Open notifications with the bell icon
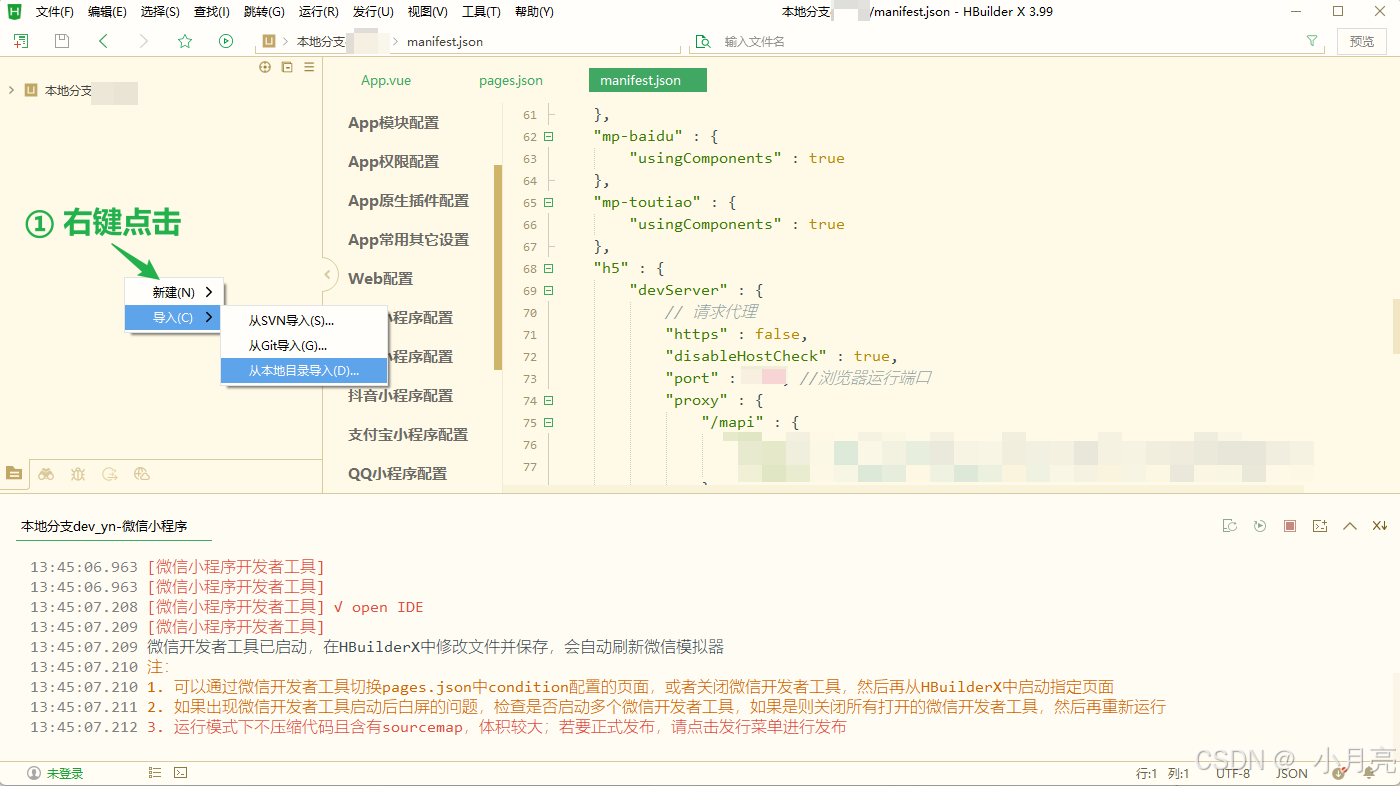Screen dimensions: 1400x786 (1367, 772)
